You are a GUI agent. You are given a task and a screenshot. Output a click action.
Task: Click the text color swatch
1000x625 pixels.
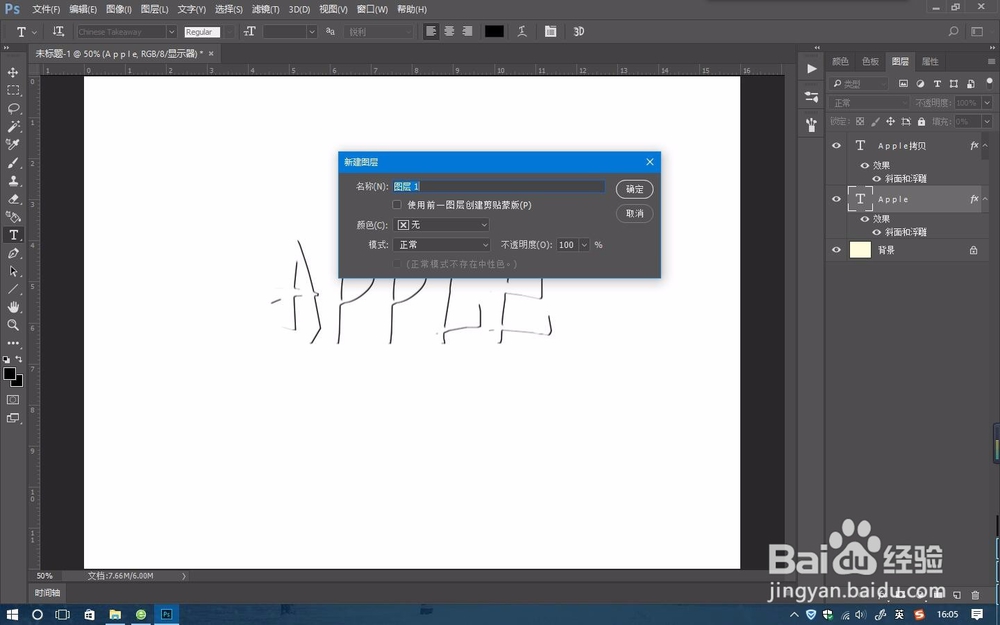[494, 31]
